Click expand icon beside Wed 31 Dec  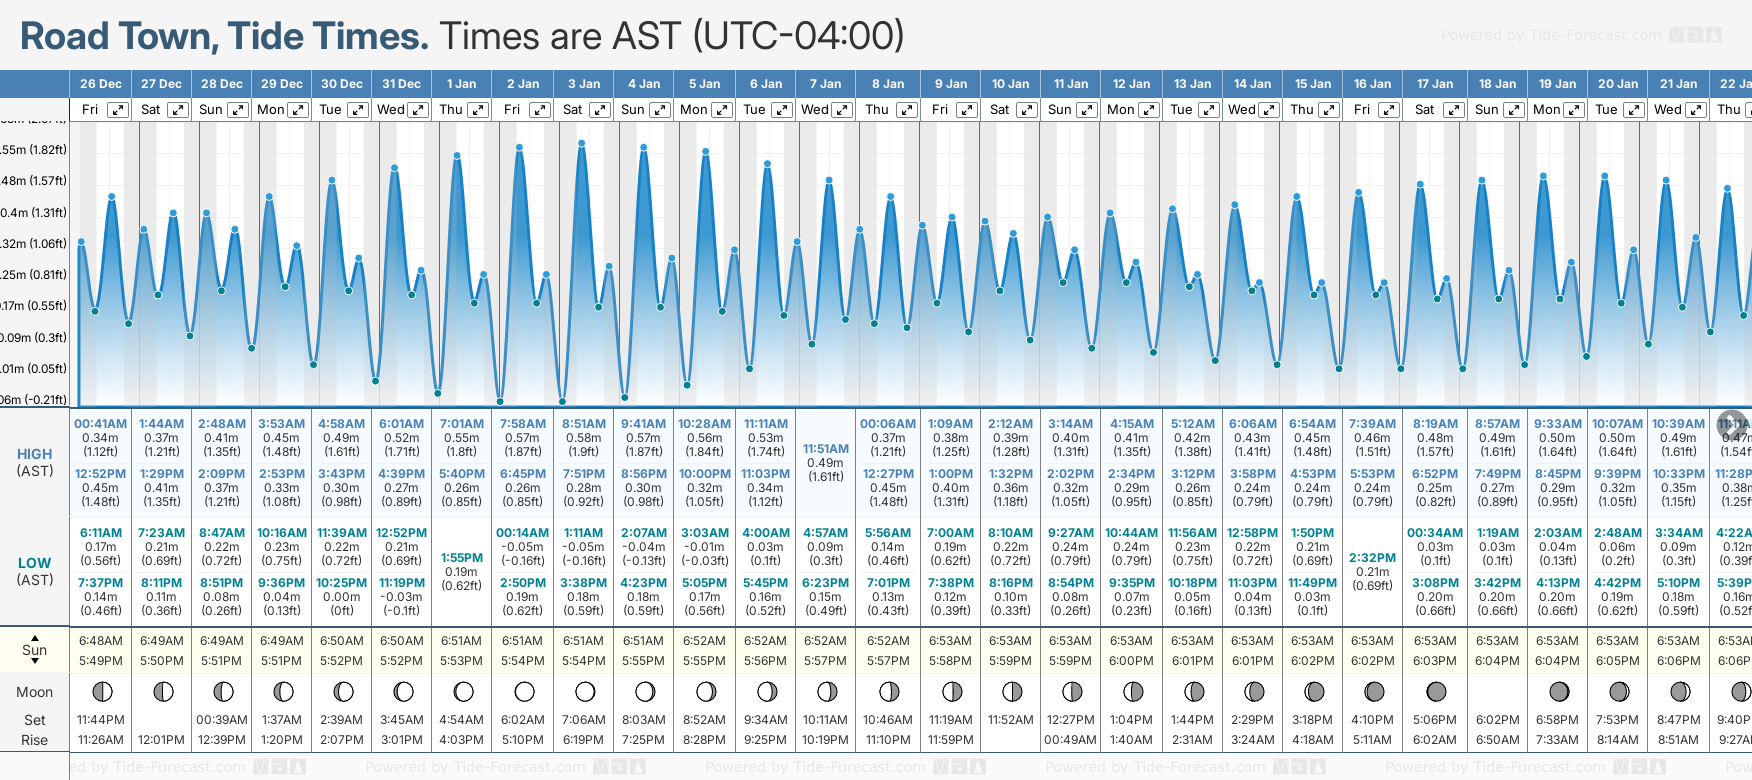point(418,110)
